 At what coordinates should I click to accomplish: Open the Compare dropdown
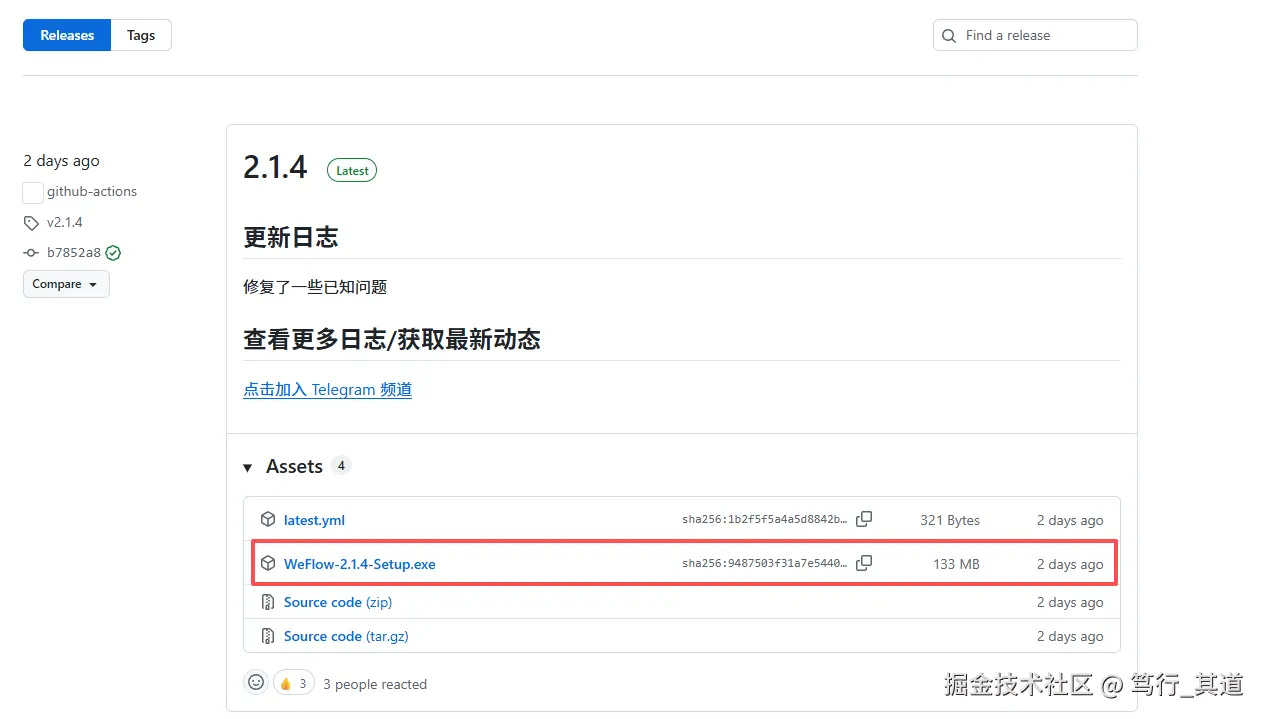(66, 284)
